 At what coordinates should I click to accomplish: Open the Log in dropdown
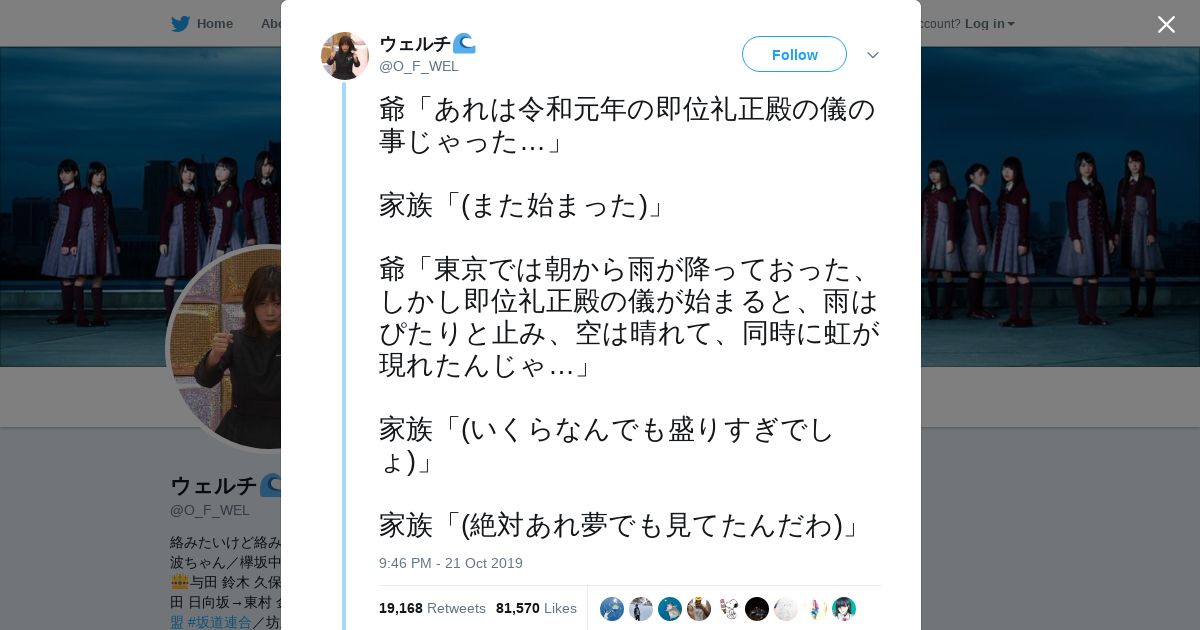click(990, 24)
